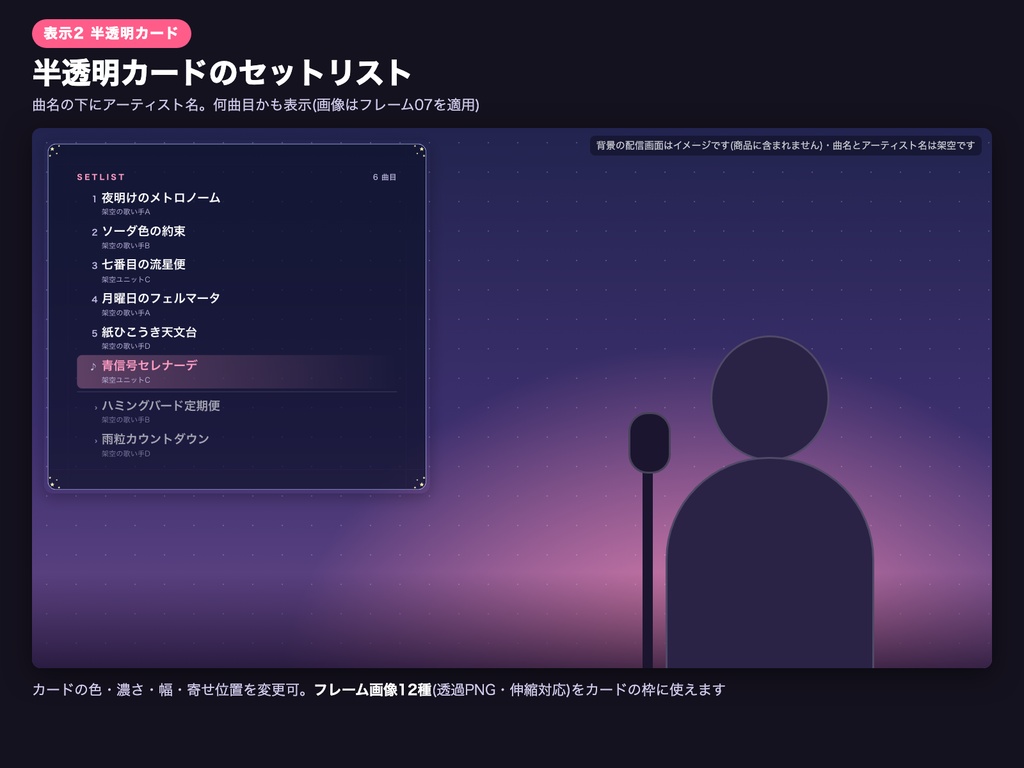Click the performer silhouette's round head
This screenshot has height=768, width=1024.
click(x=769, y=397)
